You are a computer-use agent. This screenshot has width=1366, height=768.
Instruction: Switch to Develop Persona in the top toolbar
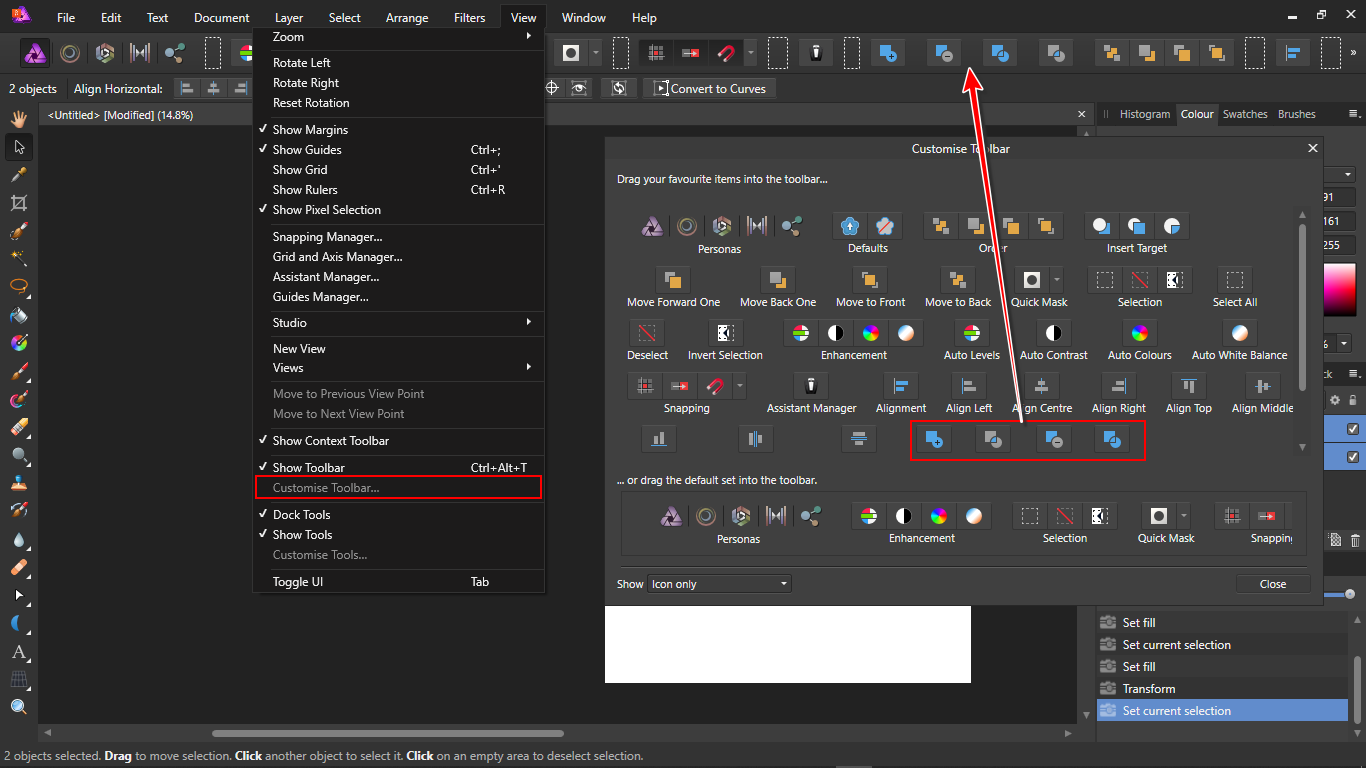(105, 53)
